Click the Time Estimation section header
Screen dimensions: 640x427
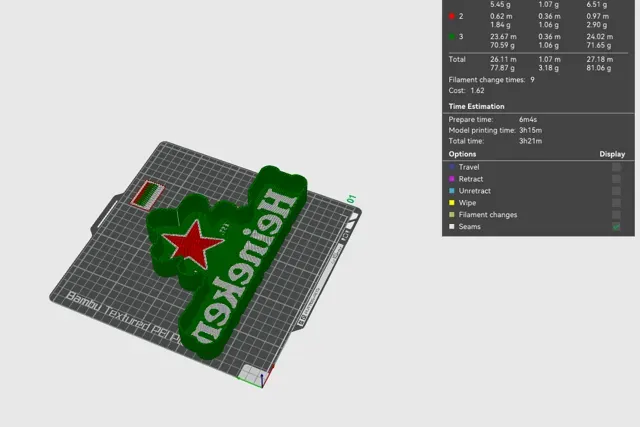(x=476, y=106)
